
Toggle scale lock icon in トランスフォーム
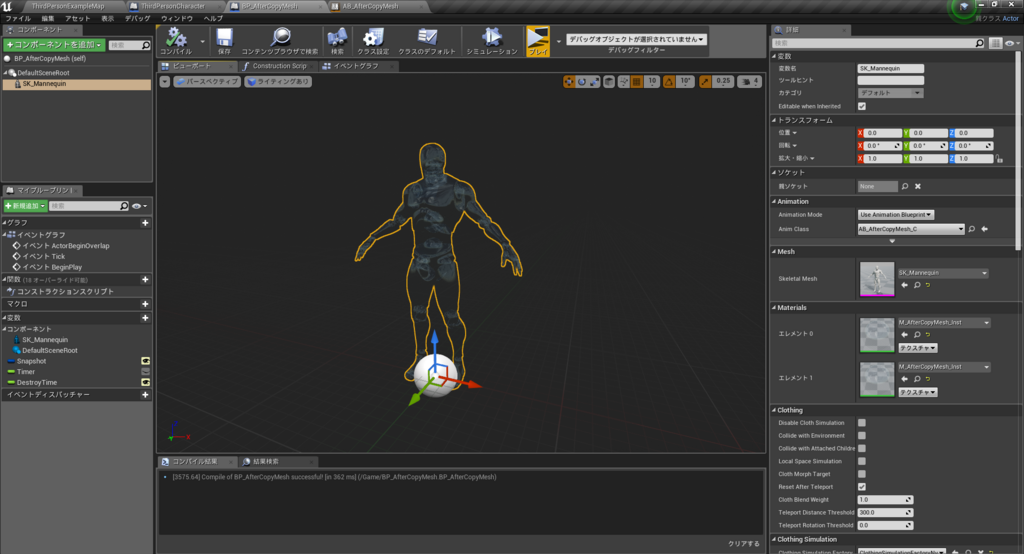(x=999, y=159)
